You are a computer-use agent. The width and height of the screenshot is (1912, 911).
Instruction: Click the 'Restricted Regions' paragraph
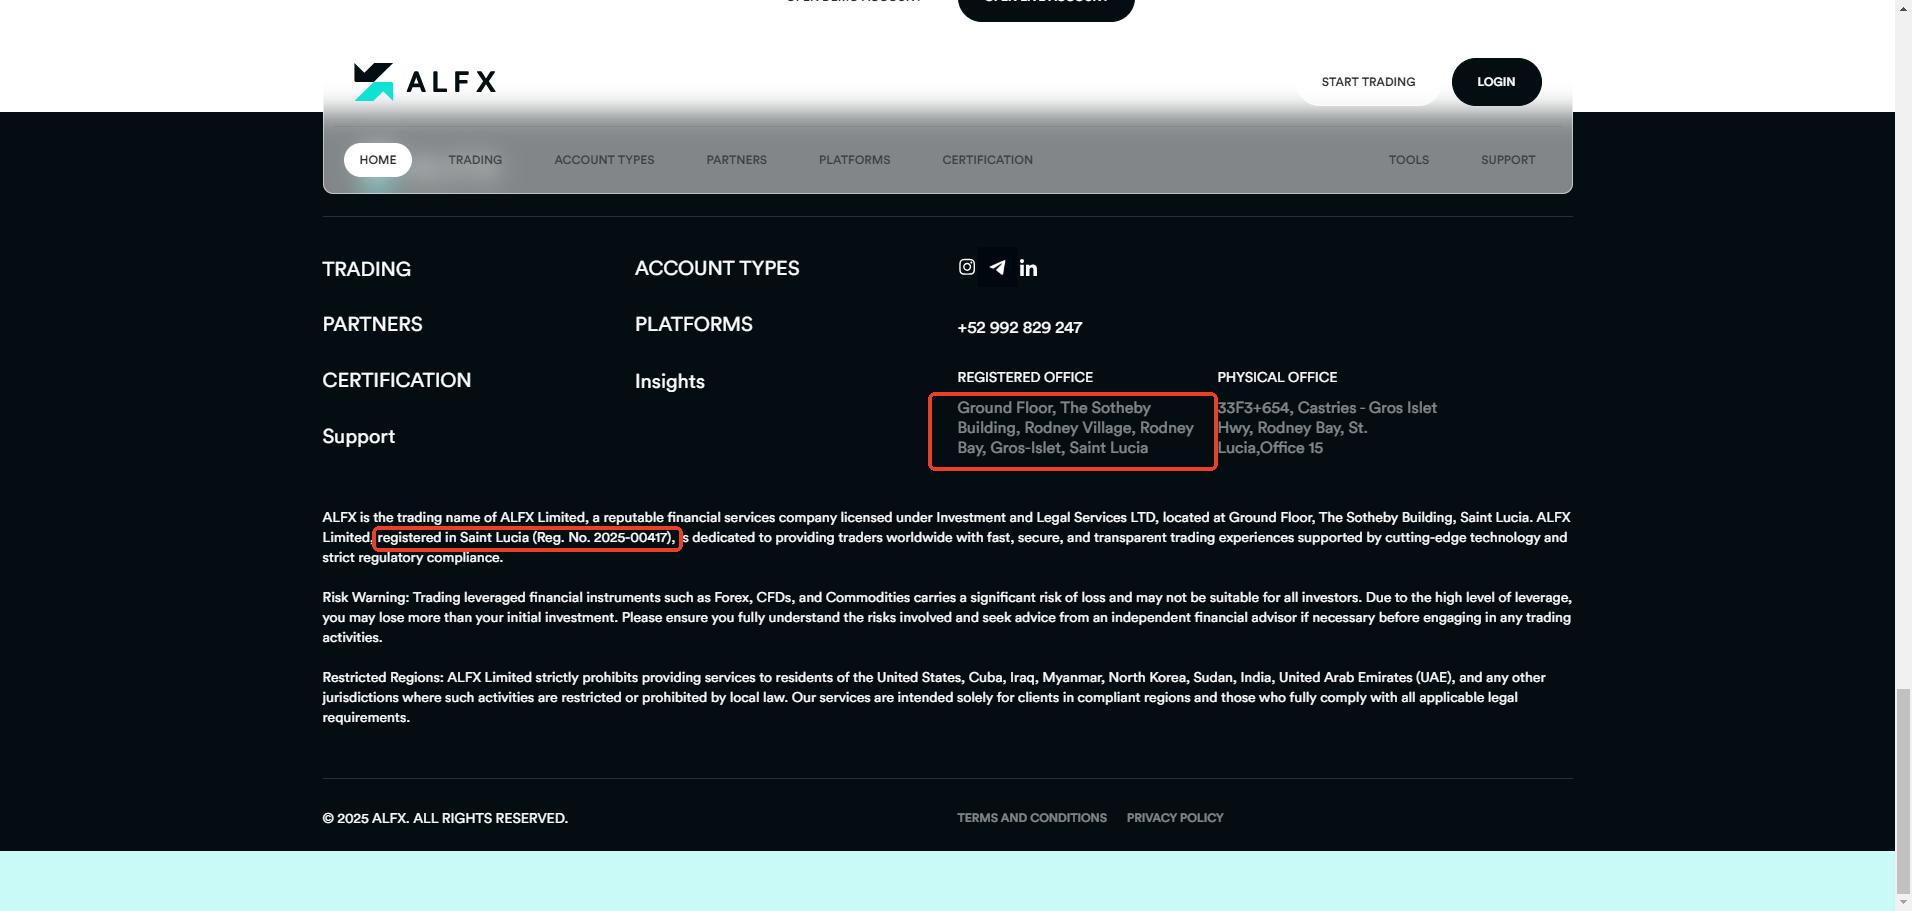[934, 698]
